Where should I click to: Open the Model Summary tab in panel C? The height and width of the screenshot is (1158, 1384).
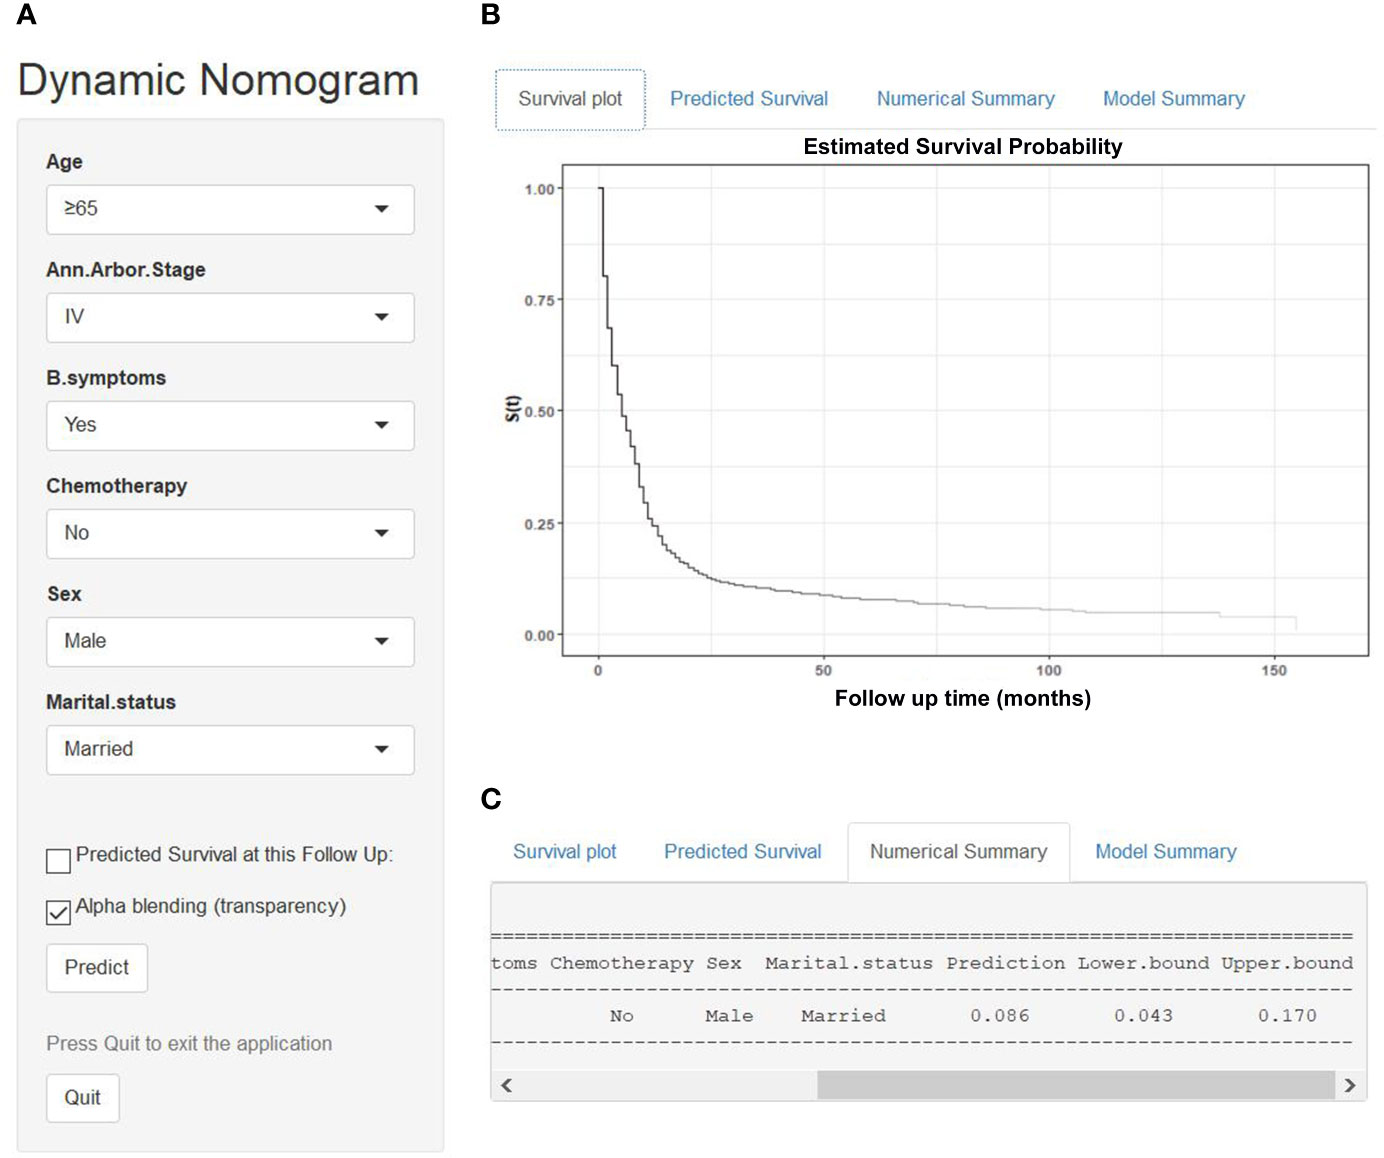[1166, 852]
